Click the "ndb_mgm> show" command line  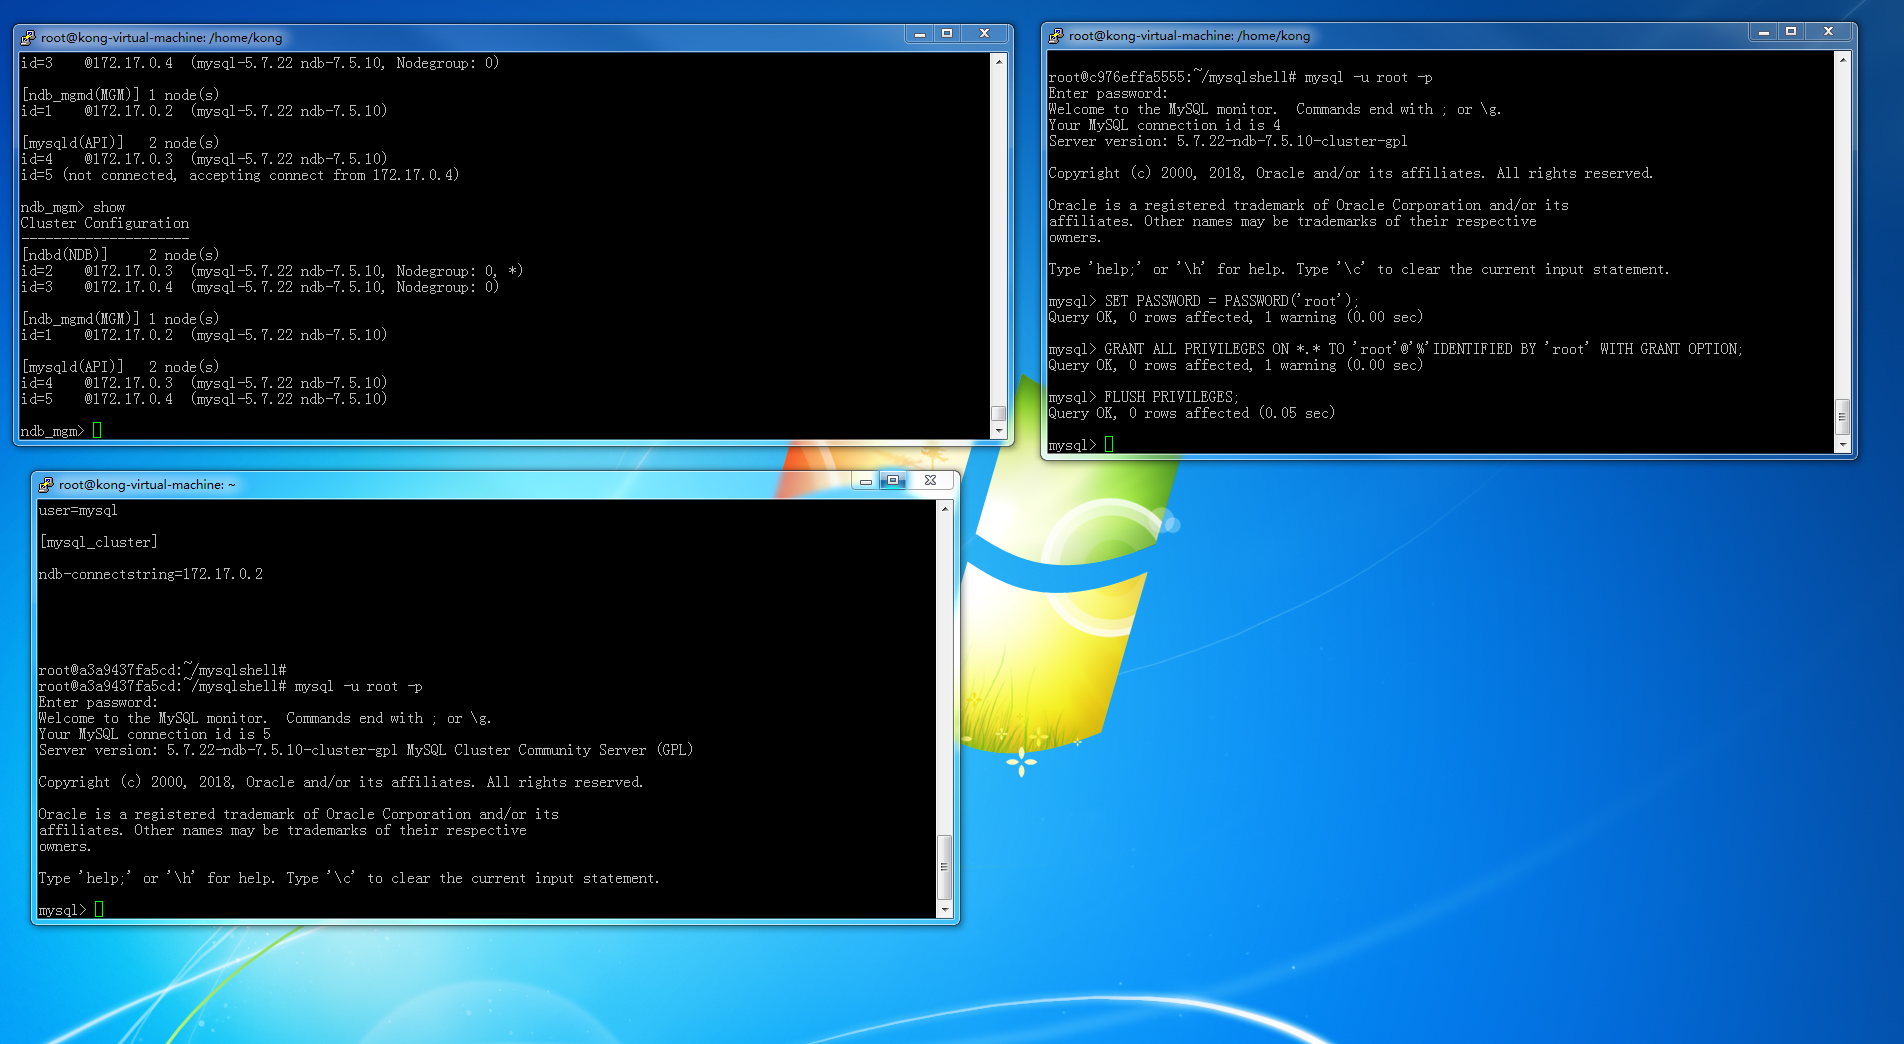[73, 207]
